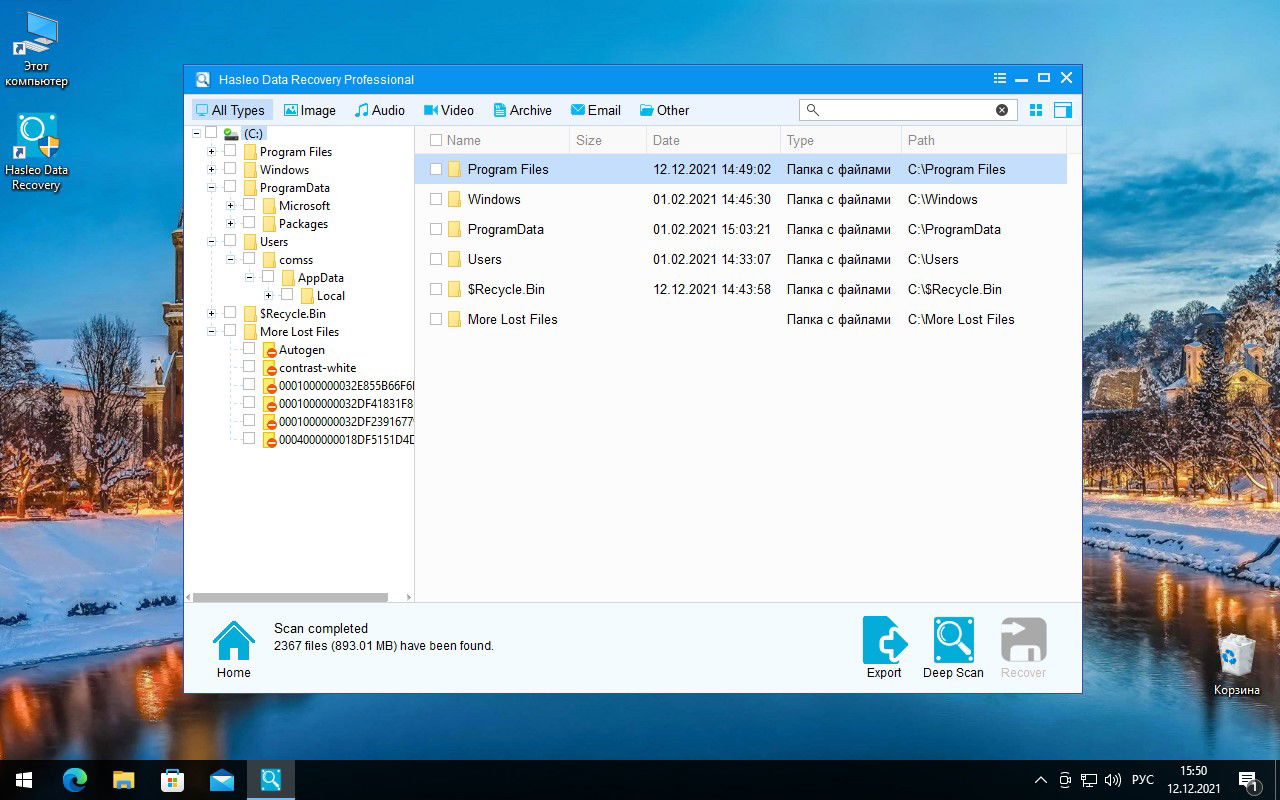Toggle the preview pane icon
This screenshot has width=1280, height=800.
coord(1062,110)
